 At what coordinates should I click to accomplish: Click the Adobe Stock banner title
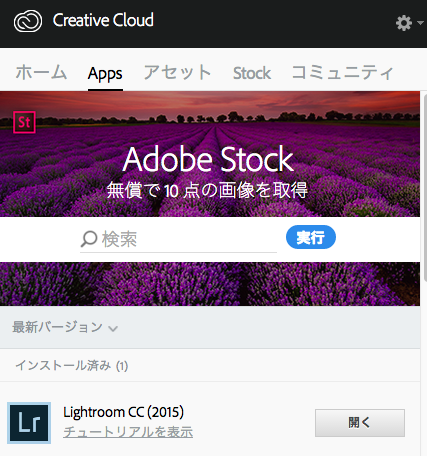click(x=208, y=159)
